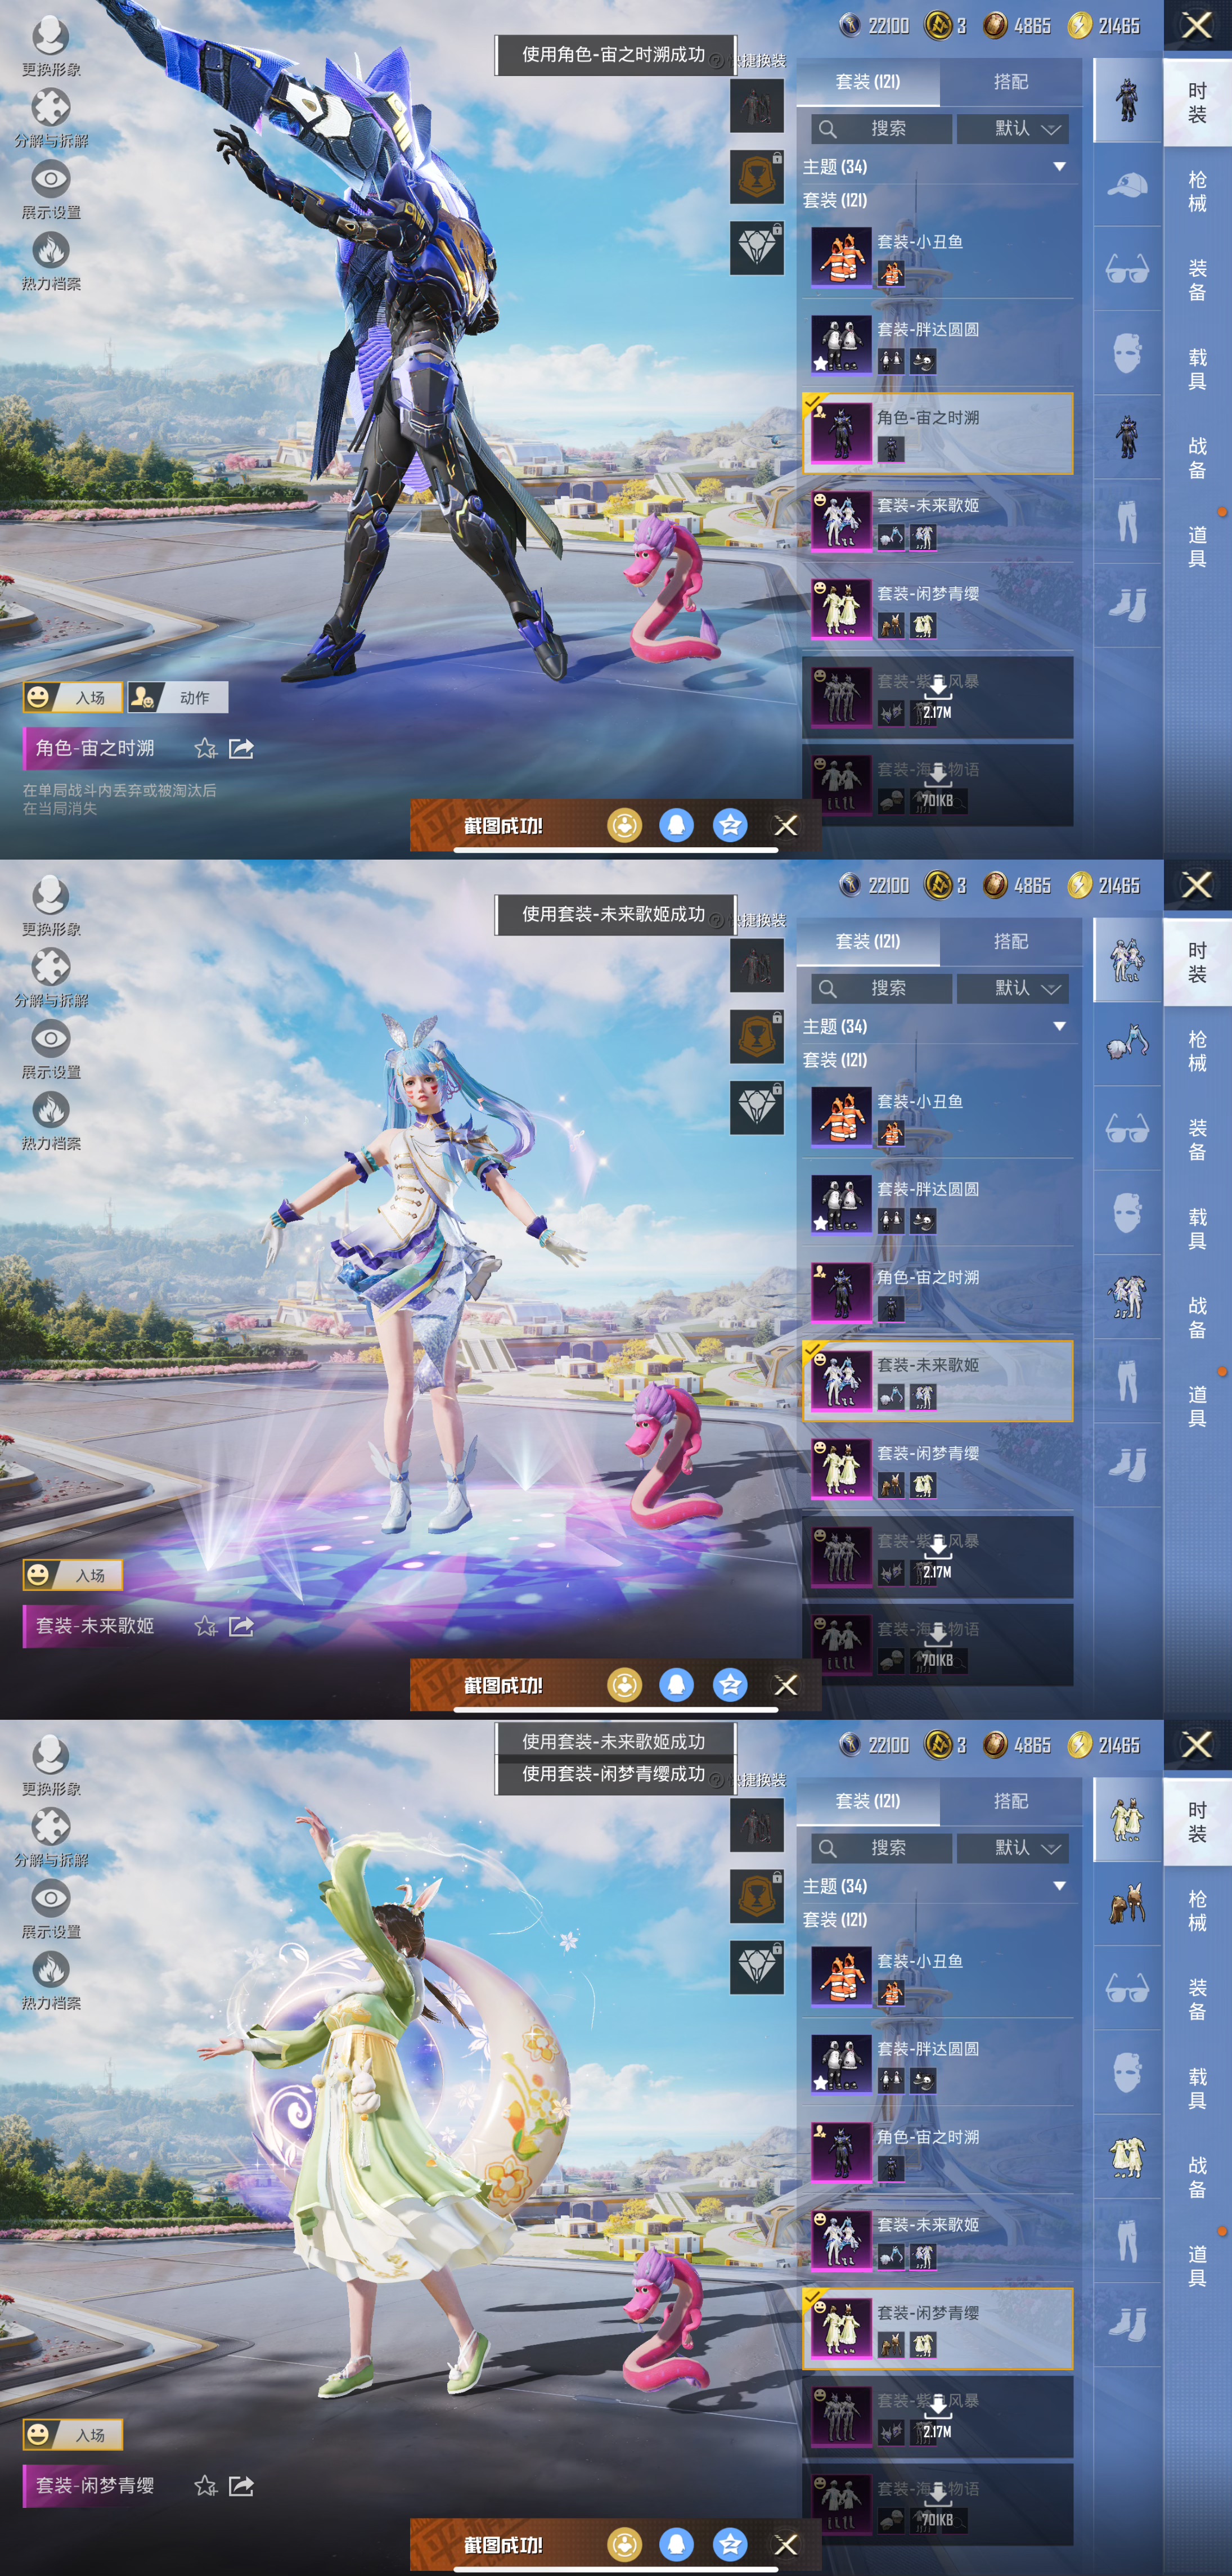Click the 动作 button beside 入场
This screenshot has width=1232, height=2576.
[x=178, y=697]
